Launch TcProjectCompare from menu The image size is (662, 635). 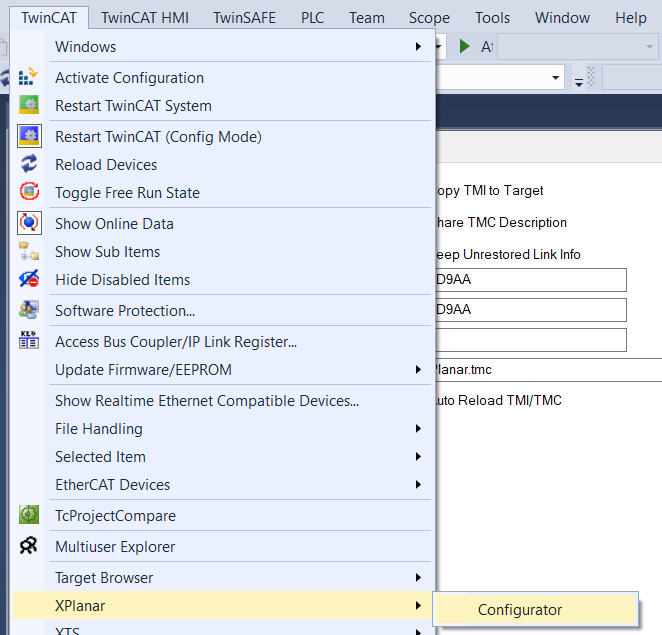point(224,516)
